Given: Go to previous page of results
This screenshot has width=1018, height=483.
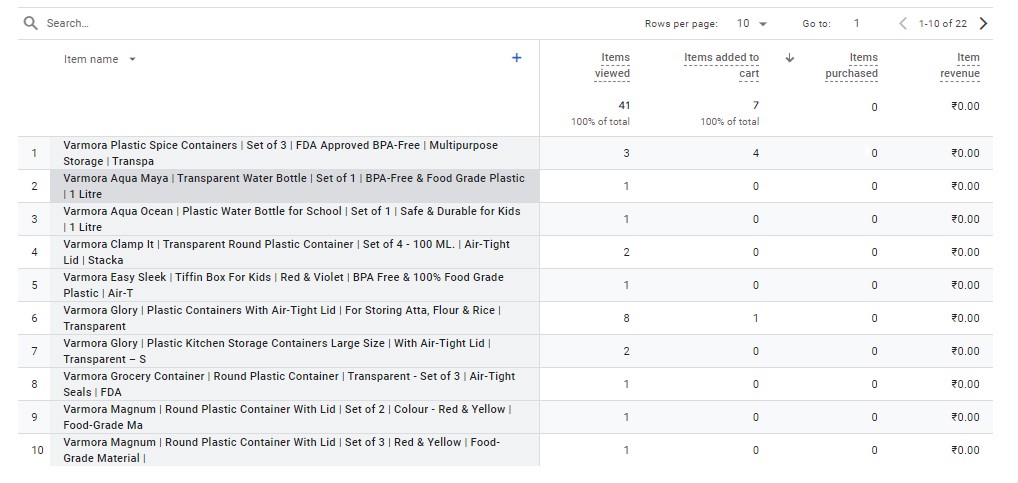Looking at the screenshot, I should (x=903, y=23).
